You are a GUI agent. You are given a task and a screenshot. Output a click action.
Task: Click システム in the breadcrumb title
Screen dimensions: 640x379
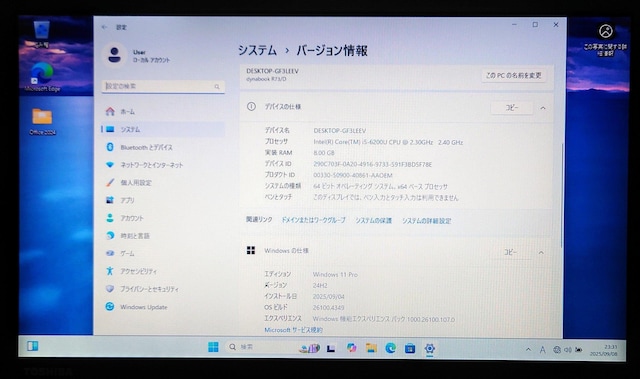(257, 51)
